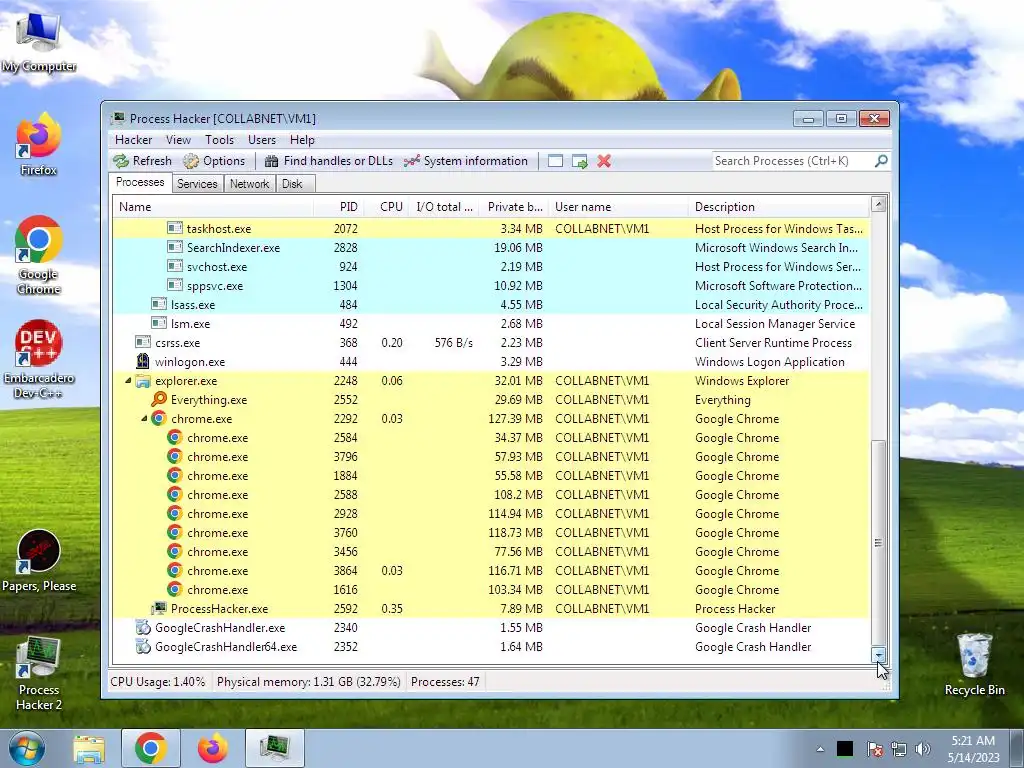Viewport: 1024px width, 768px height.
Task: Click the taskbar volume speaker icon
Action: pos(923,749)
